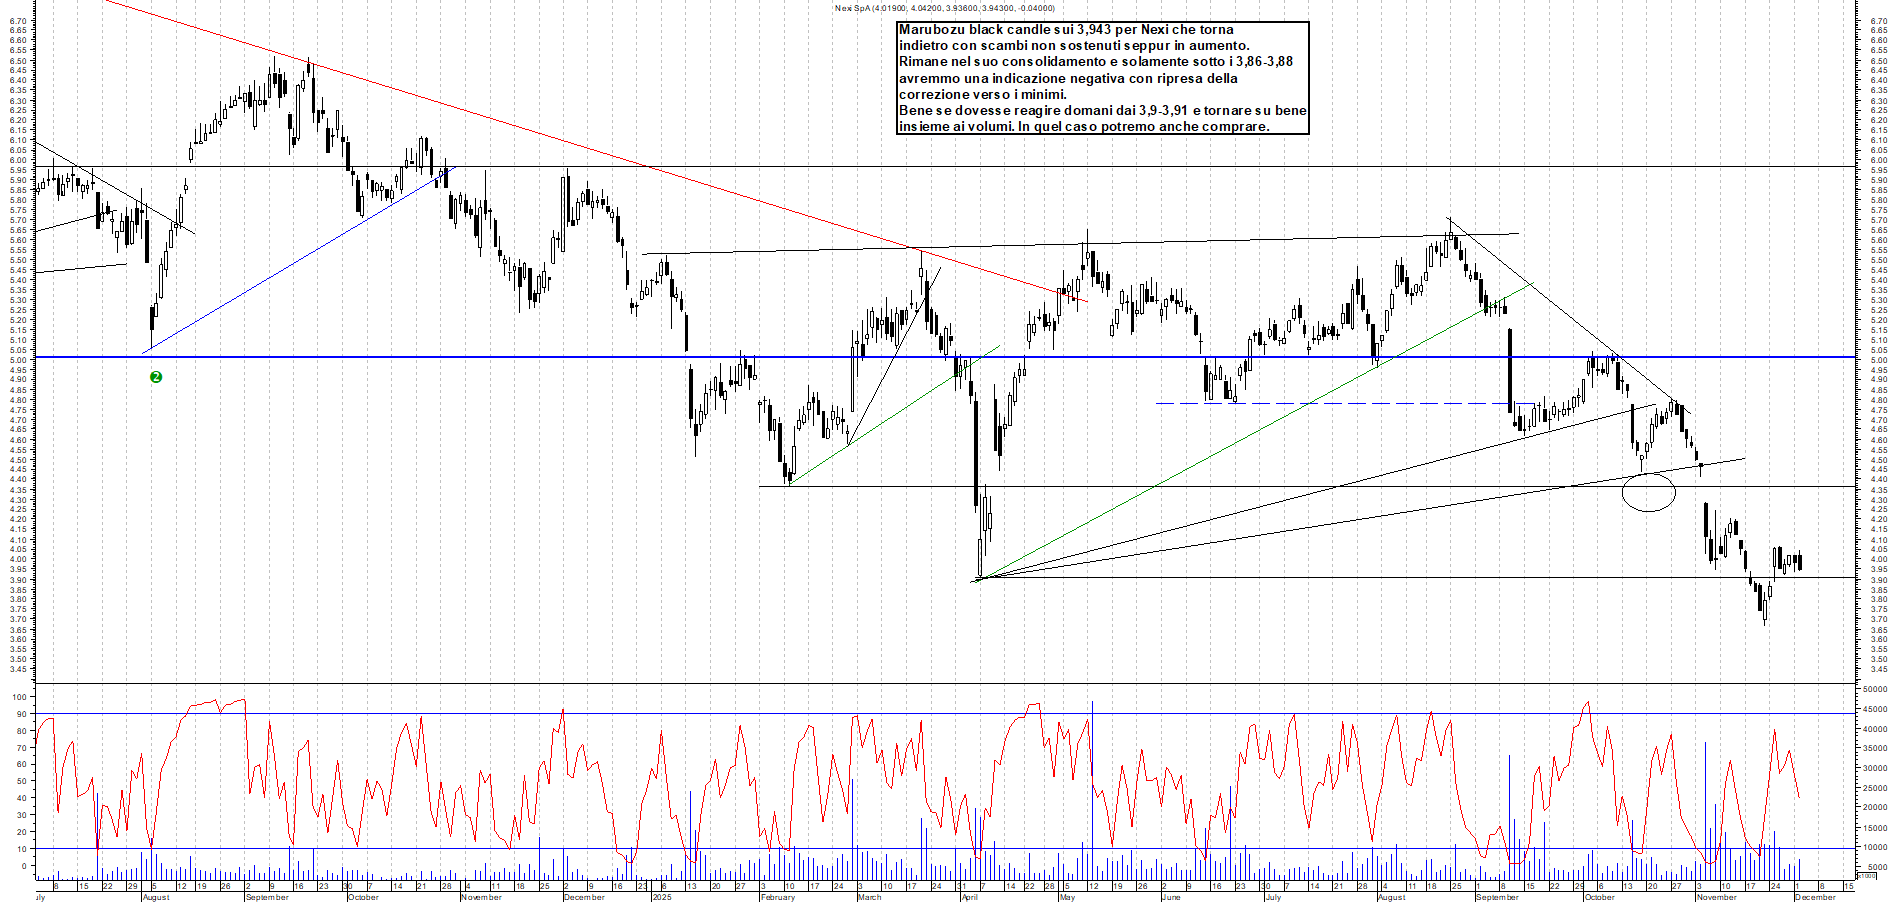Click the May label on the time axis
This screenshot has height=902, width=1890.
[1067, 897]
